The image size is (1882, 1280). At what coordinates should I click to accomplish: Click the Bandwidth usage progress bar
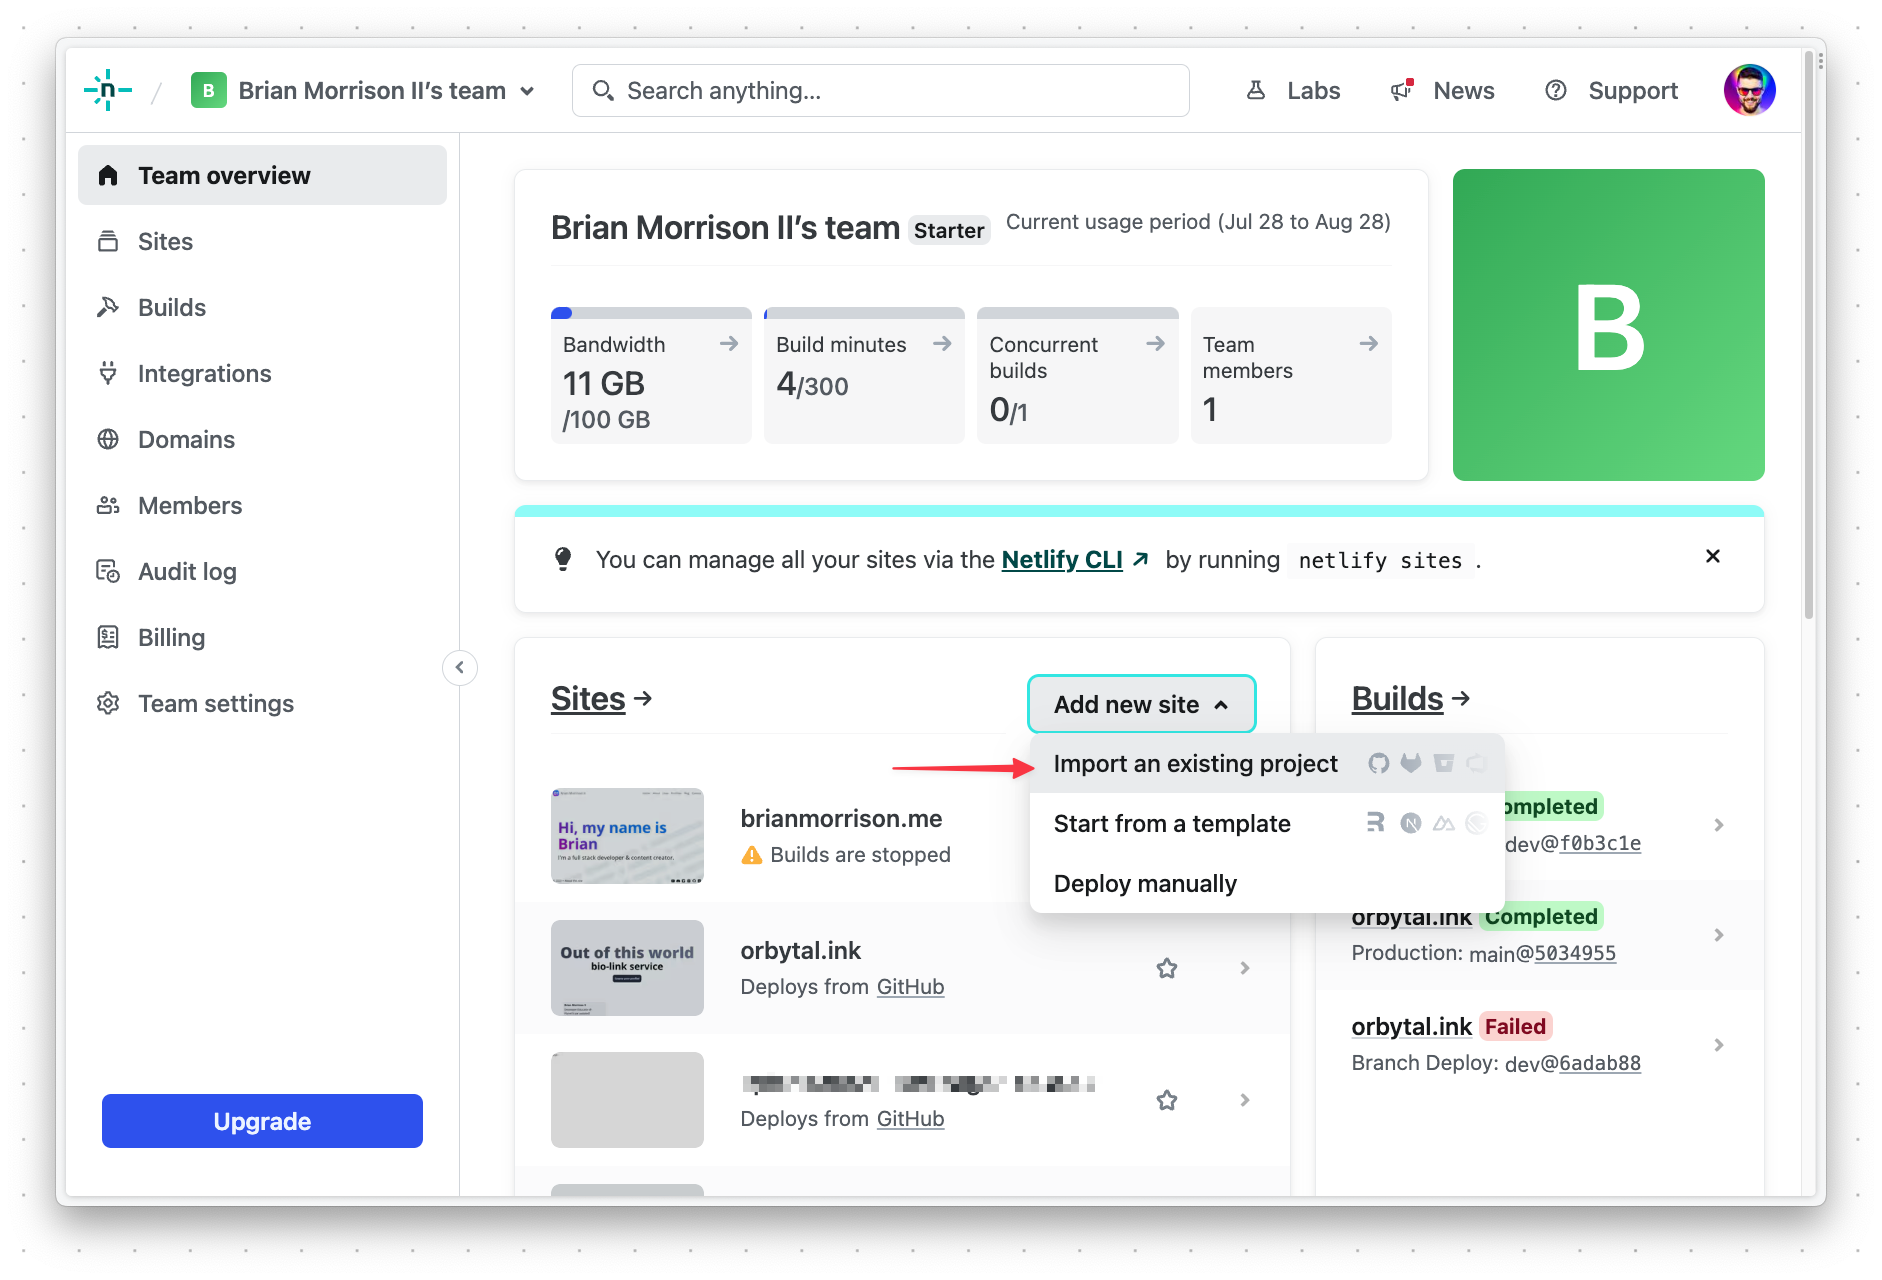click(x=650, y=312)
